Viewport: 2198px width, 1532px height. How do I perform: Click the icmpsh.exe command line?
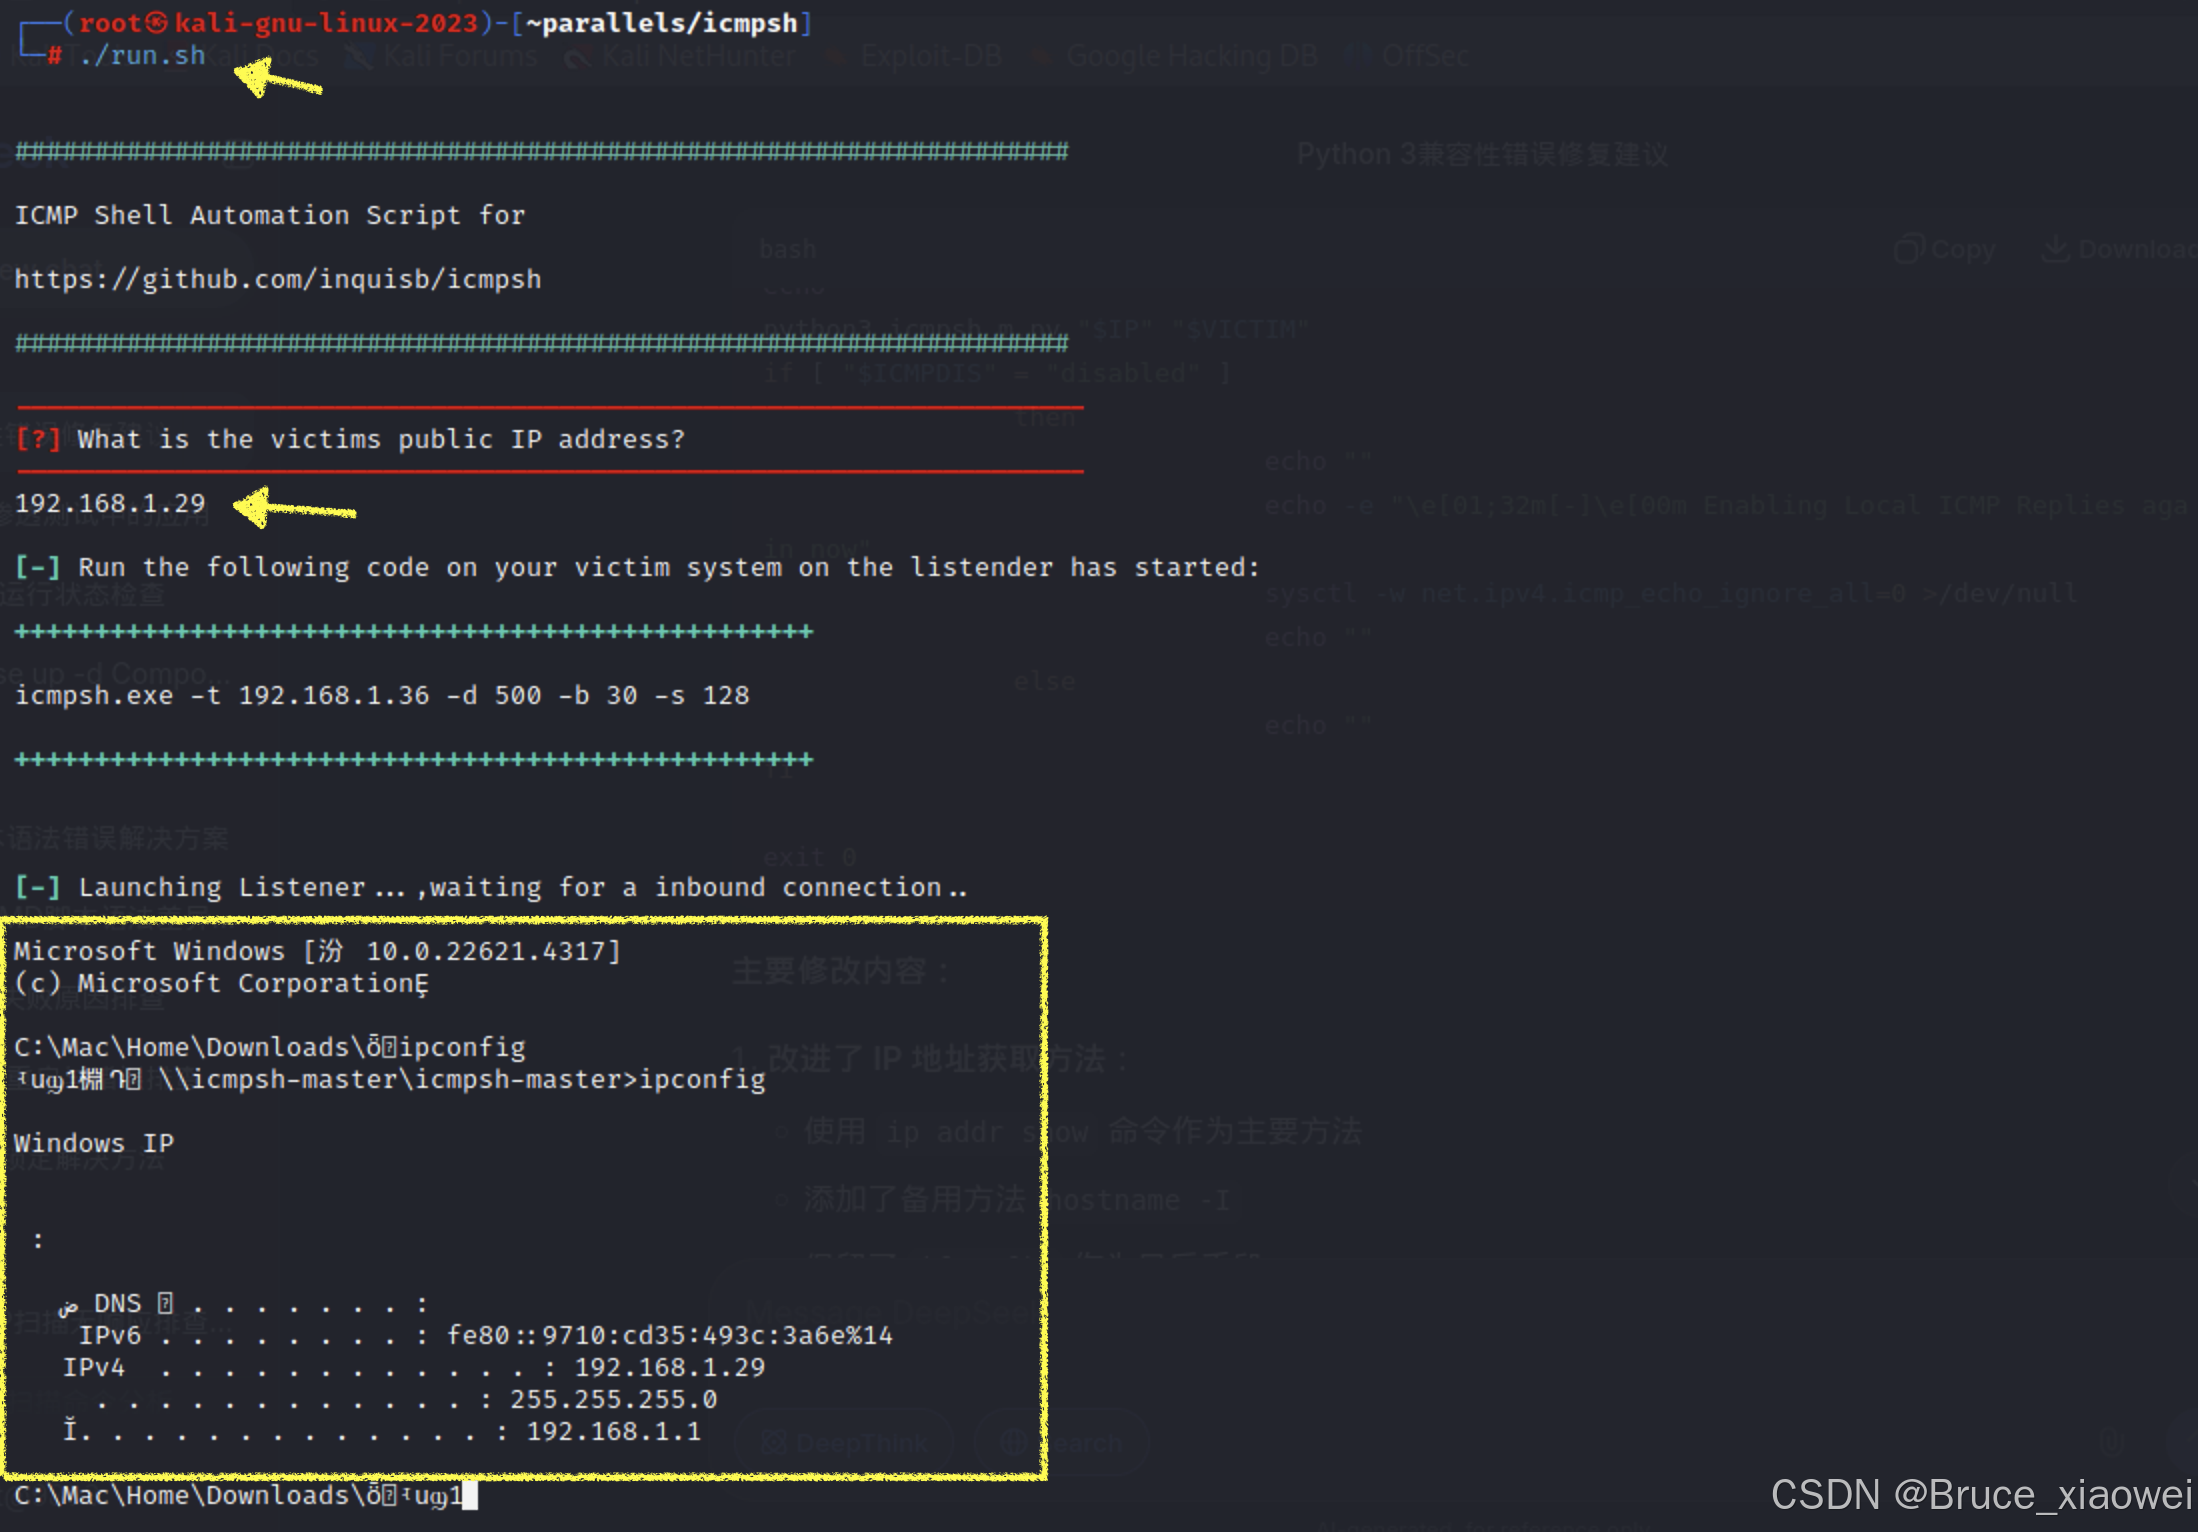381,695
